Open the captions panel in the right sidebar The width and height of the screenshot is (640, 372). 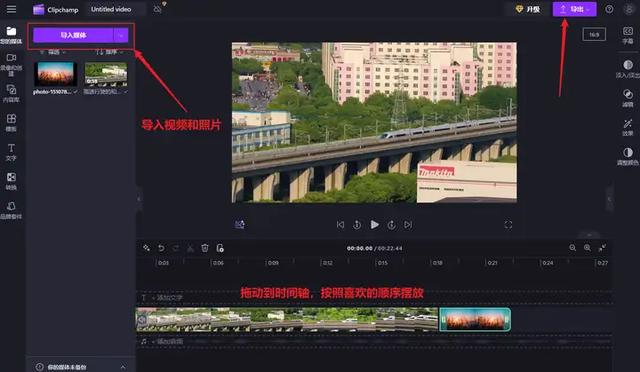pos(628,35)
